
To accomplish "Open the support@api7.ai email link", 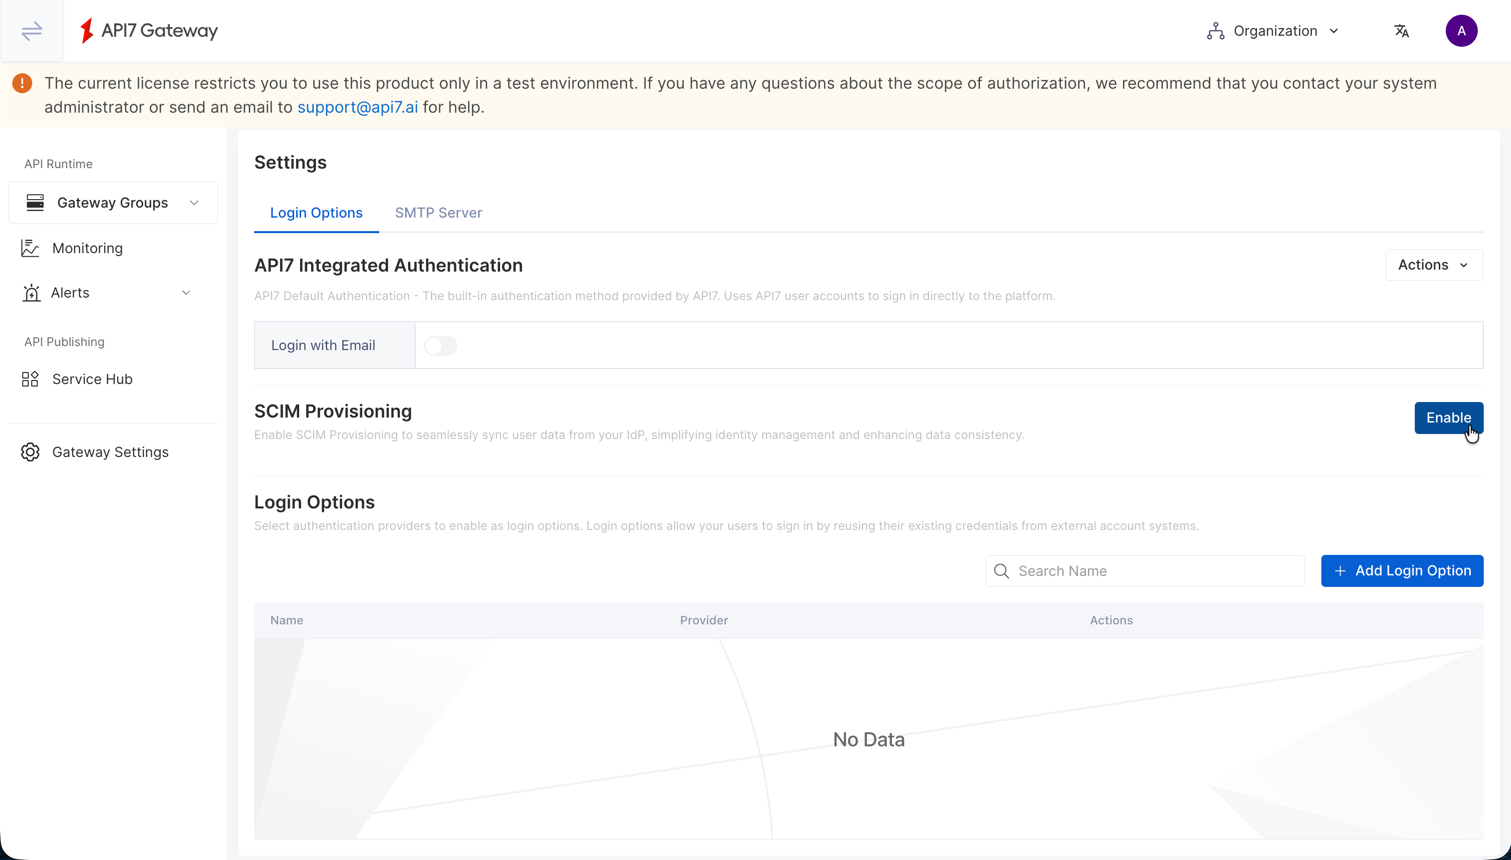I will pyautogui.click(x=357, y=107).
